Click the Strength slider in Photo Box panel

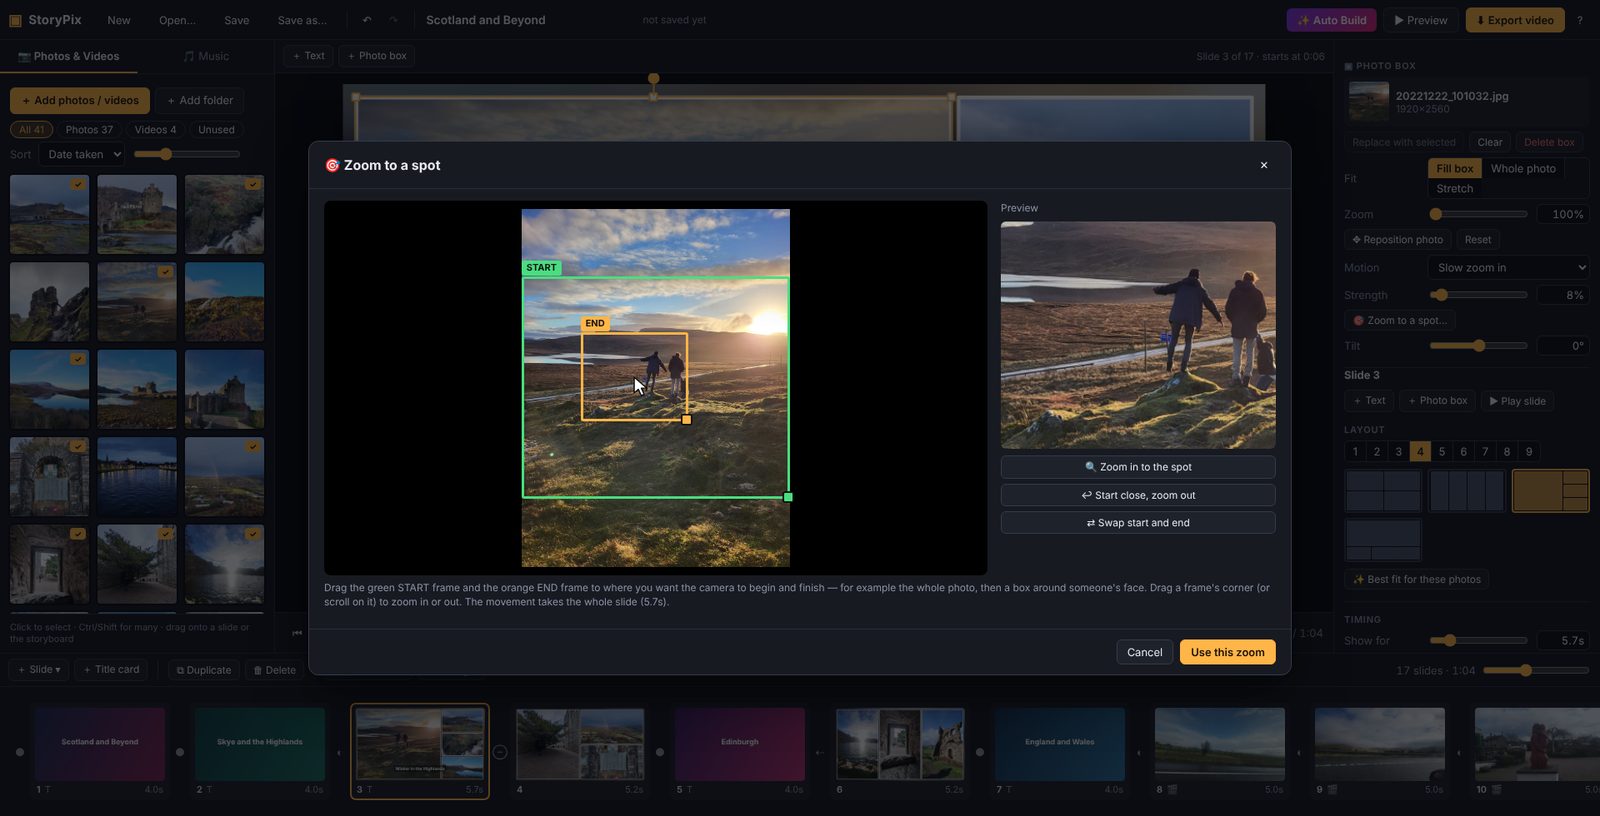(1478, 295)
